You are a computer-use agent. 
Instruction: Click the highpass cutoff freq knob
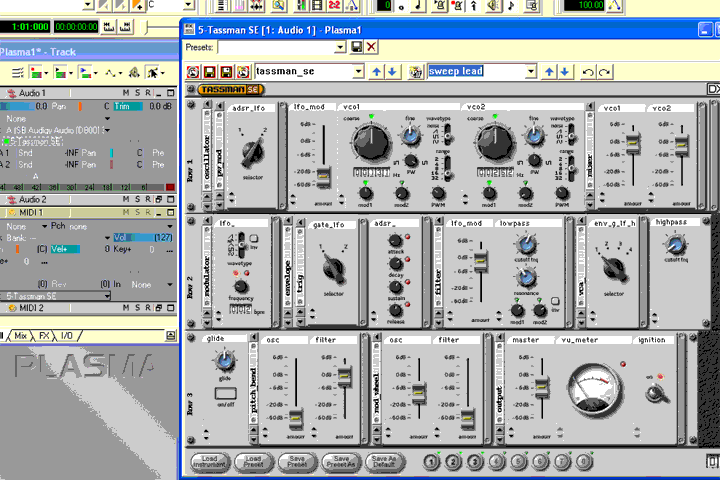coord(675,244)
